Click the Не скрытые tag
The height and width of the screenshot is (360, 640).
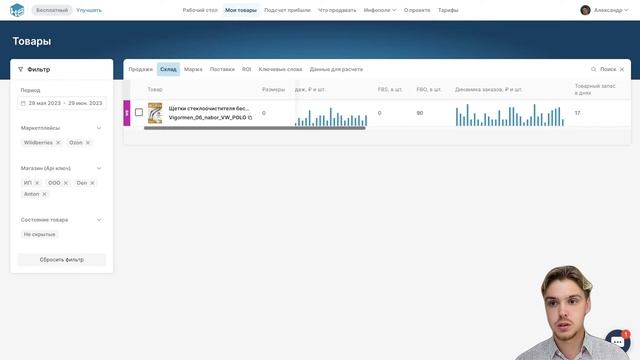point(39,234)
